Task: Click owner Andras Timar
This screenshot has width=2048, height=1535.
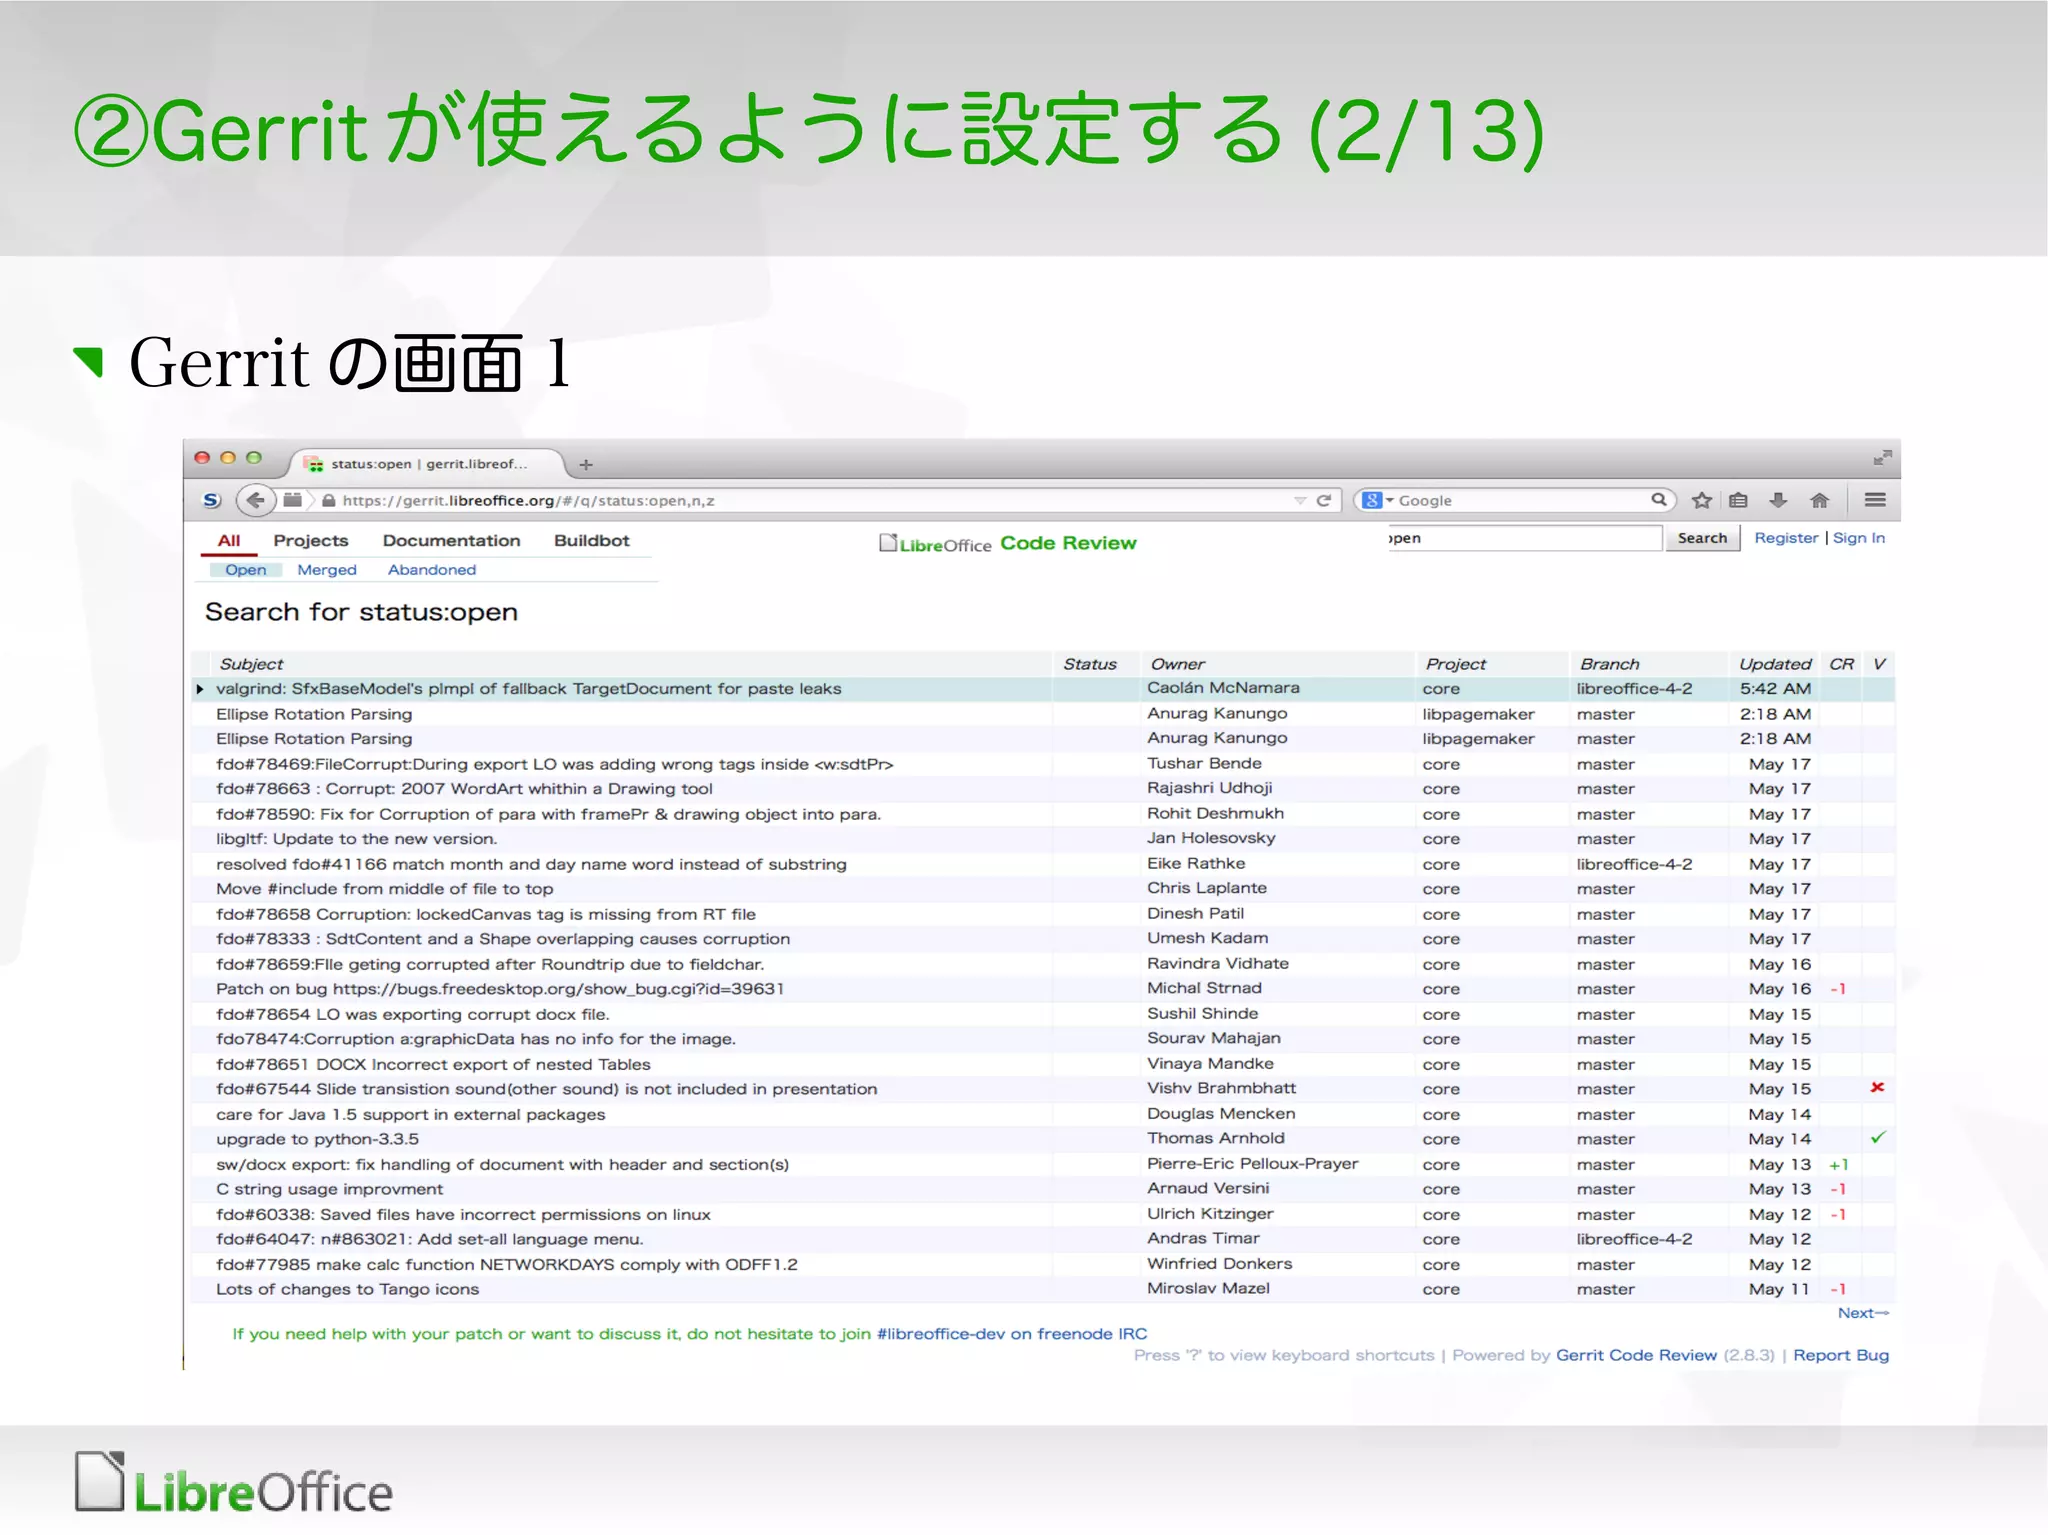Action: pyautogui.click(x=1203, y=1238)
